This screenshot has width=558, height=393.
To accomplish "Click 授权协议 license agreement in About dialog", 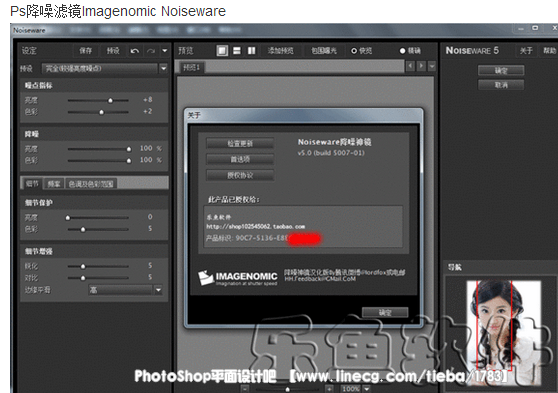I will 240,175.
